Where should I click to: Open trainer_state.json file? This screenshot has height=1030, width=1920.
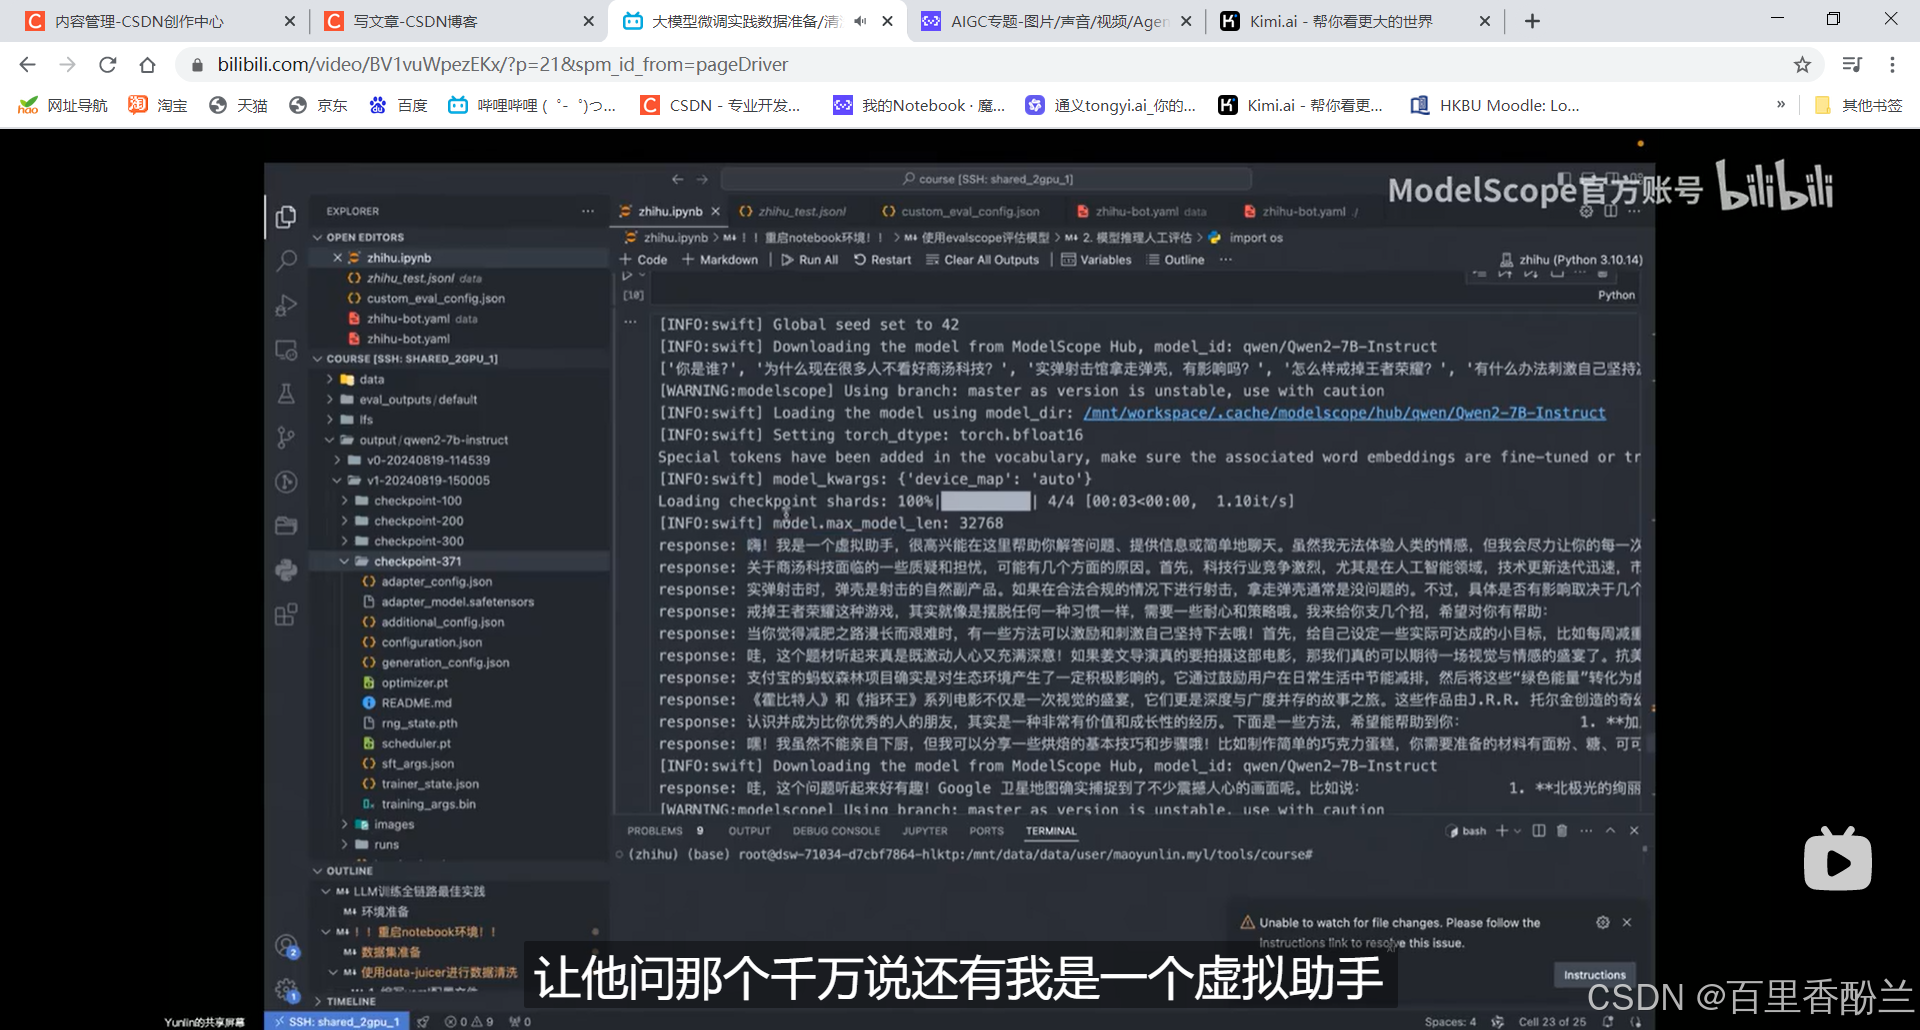pos(430,784)
